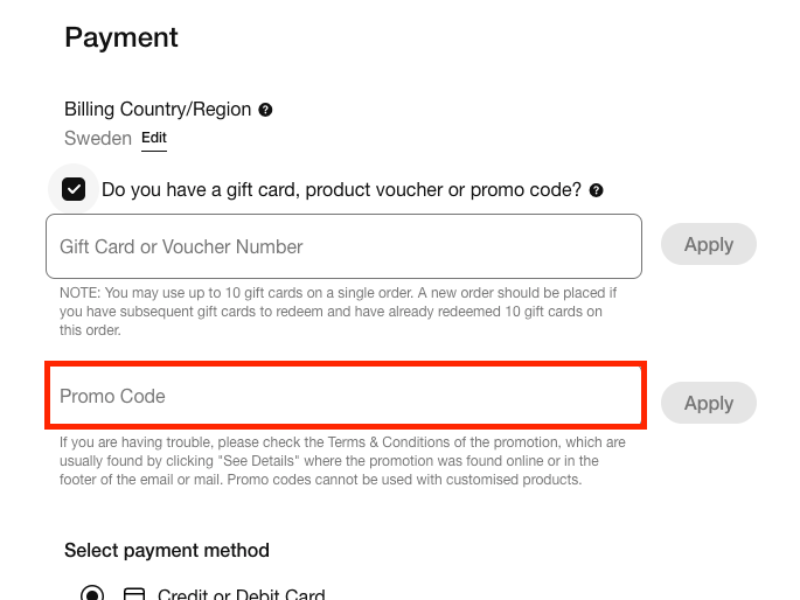Image resolution: width=800 pixels, height=600 pixels.
Task: Uncheck the gift card or promo code checkbox
Action: [x=73, y=189]
